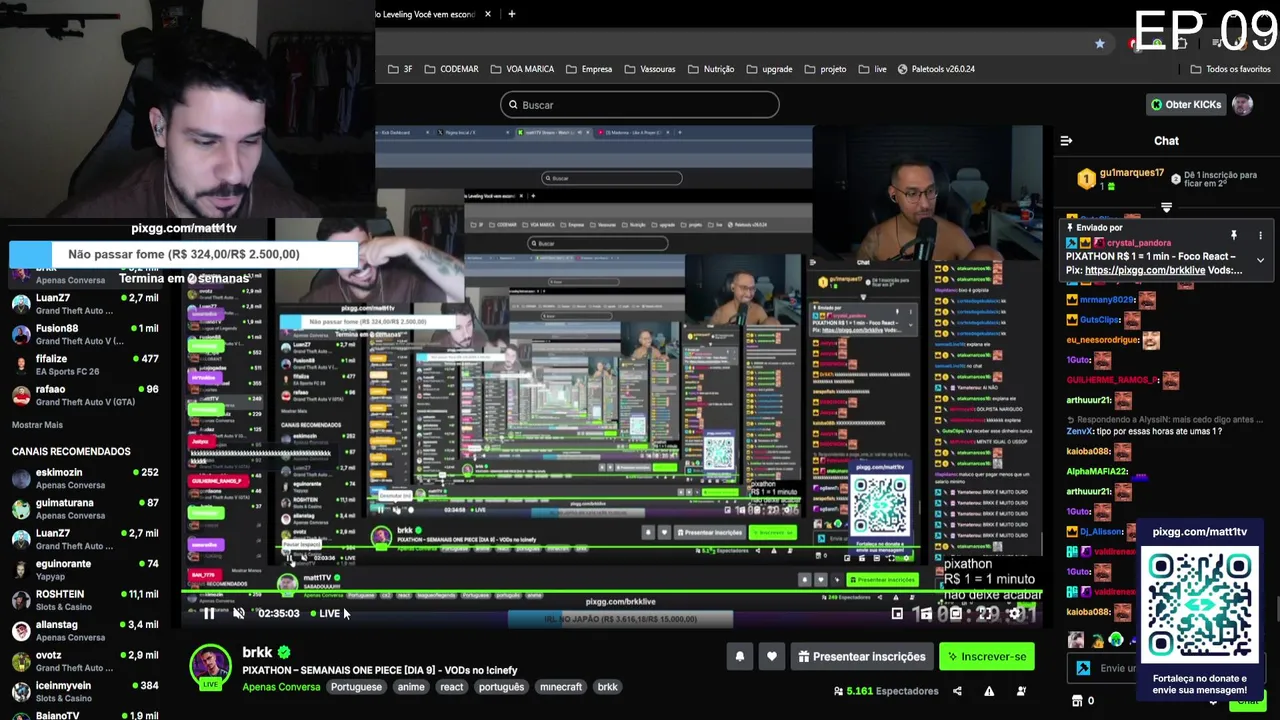
Task: Share the stream via share icon
Action: click(957, 691)
